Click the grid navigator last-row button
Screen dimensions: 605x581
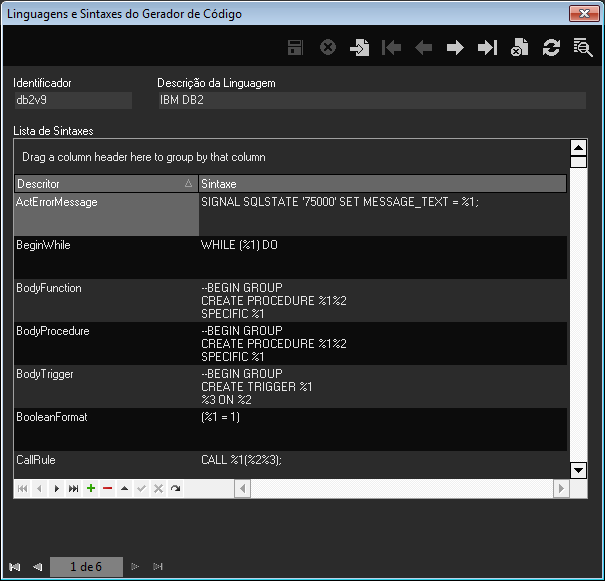[73, 488]
